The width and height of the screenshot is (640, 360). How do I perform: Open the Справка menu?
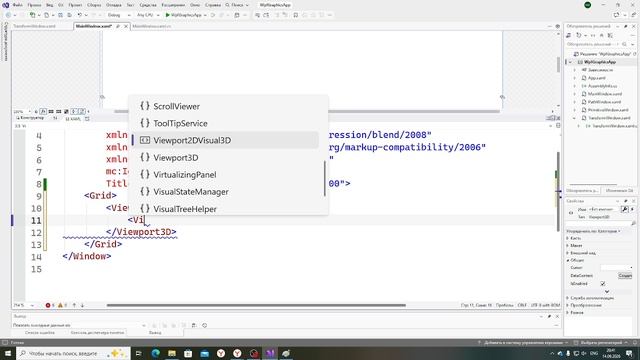click(213, 5)
